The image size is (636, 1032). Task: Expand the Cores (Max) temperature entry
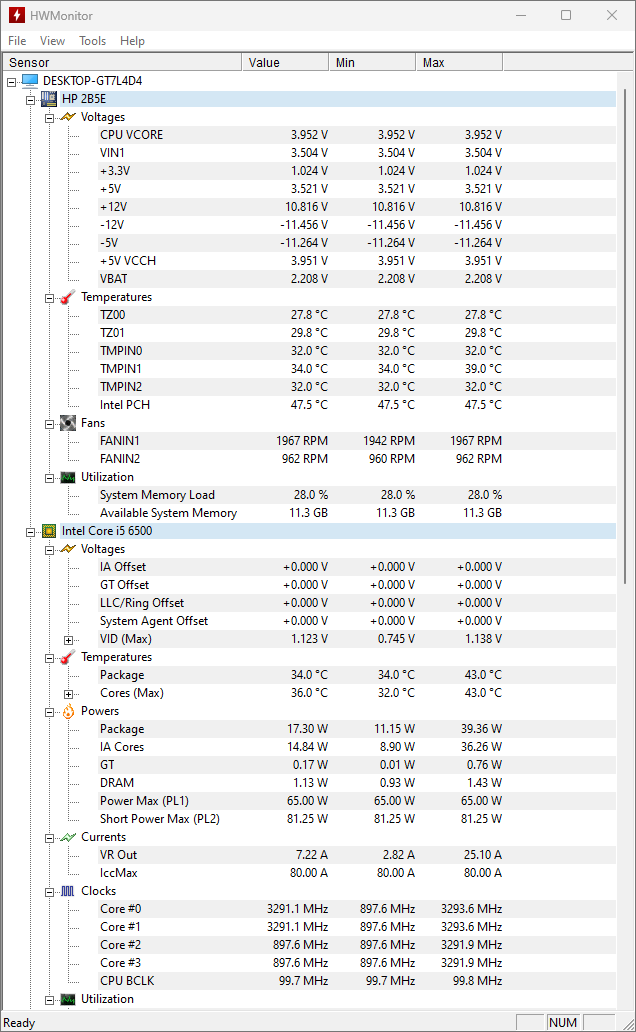[67, 693]
